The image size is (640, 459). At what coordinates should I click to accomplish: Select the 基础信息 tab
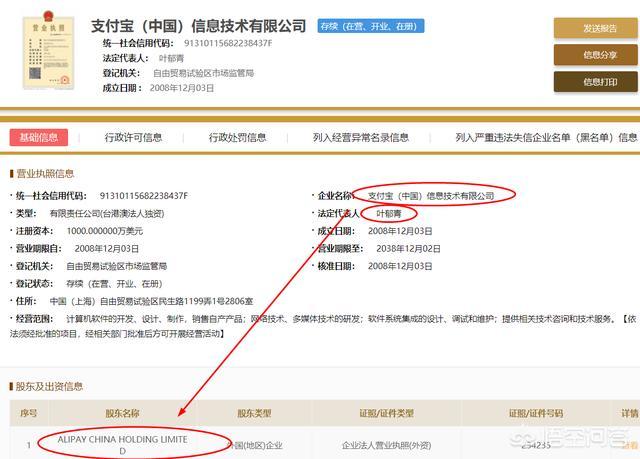[x=39, y=137]
